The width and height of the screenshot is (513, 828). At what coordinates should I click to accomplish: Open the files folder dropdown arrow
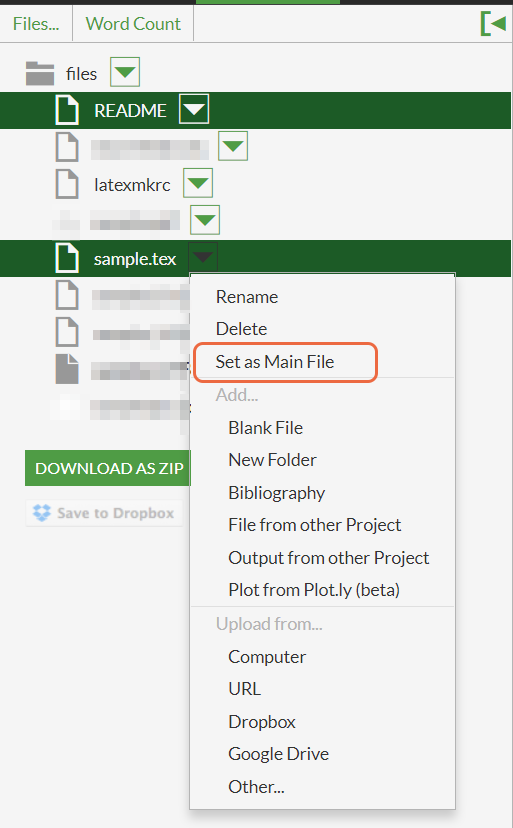(x=125, y=72)
